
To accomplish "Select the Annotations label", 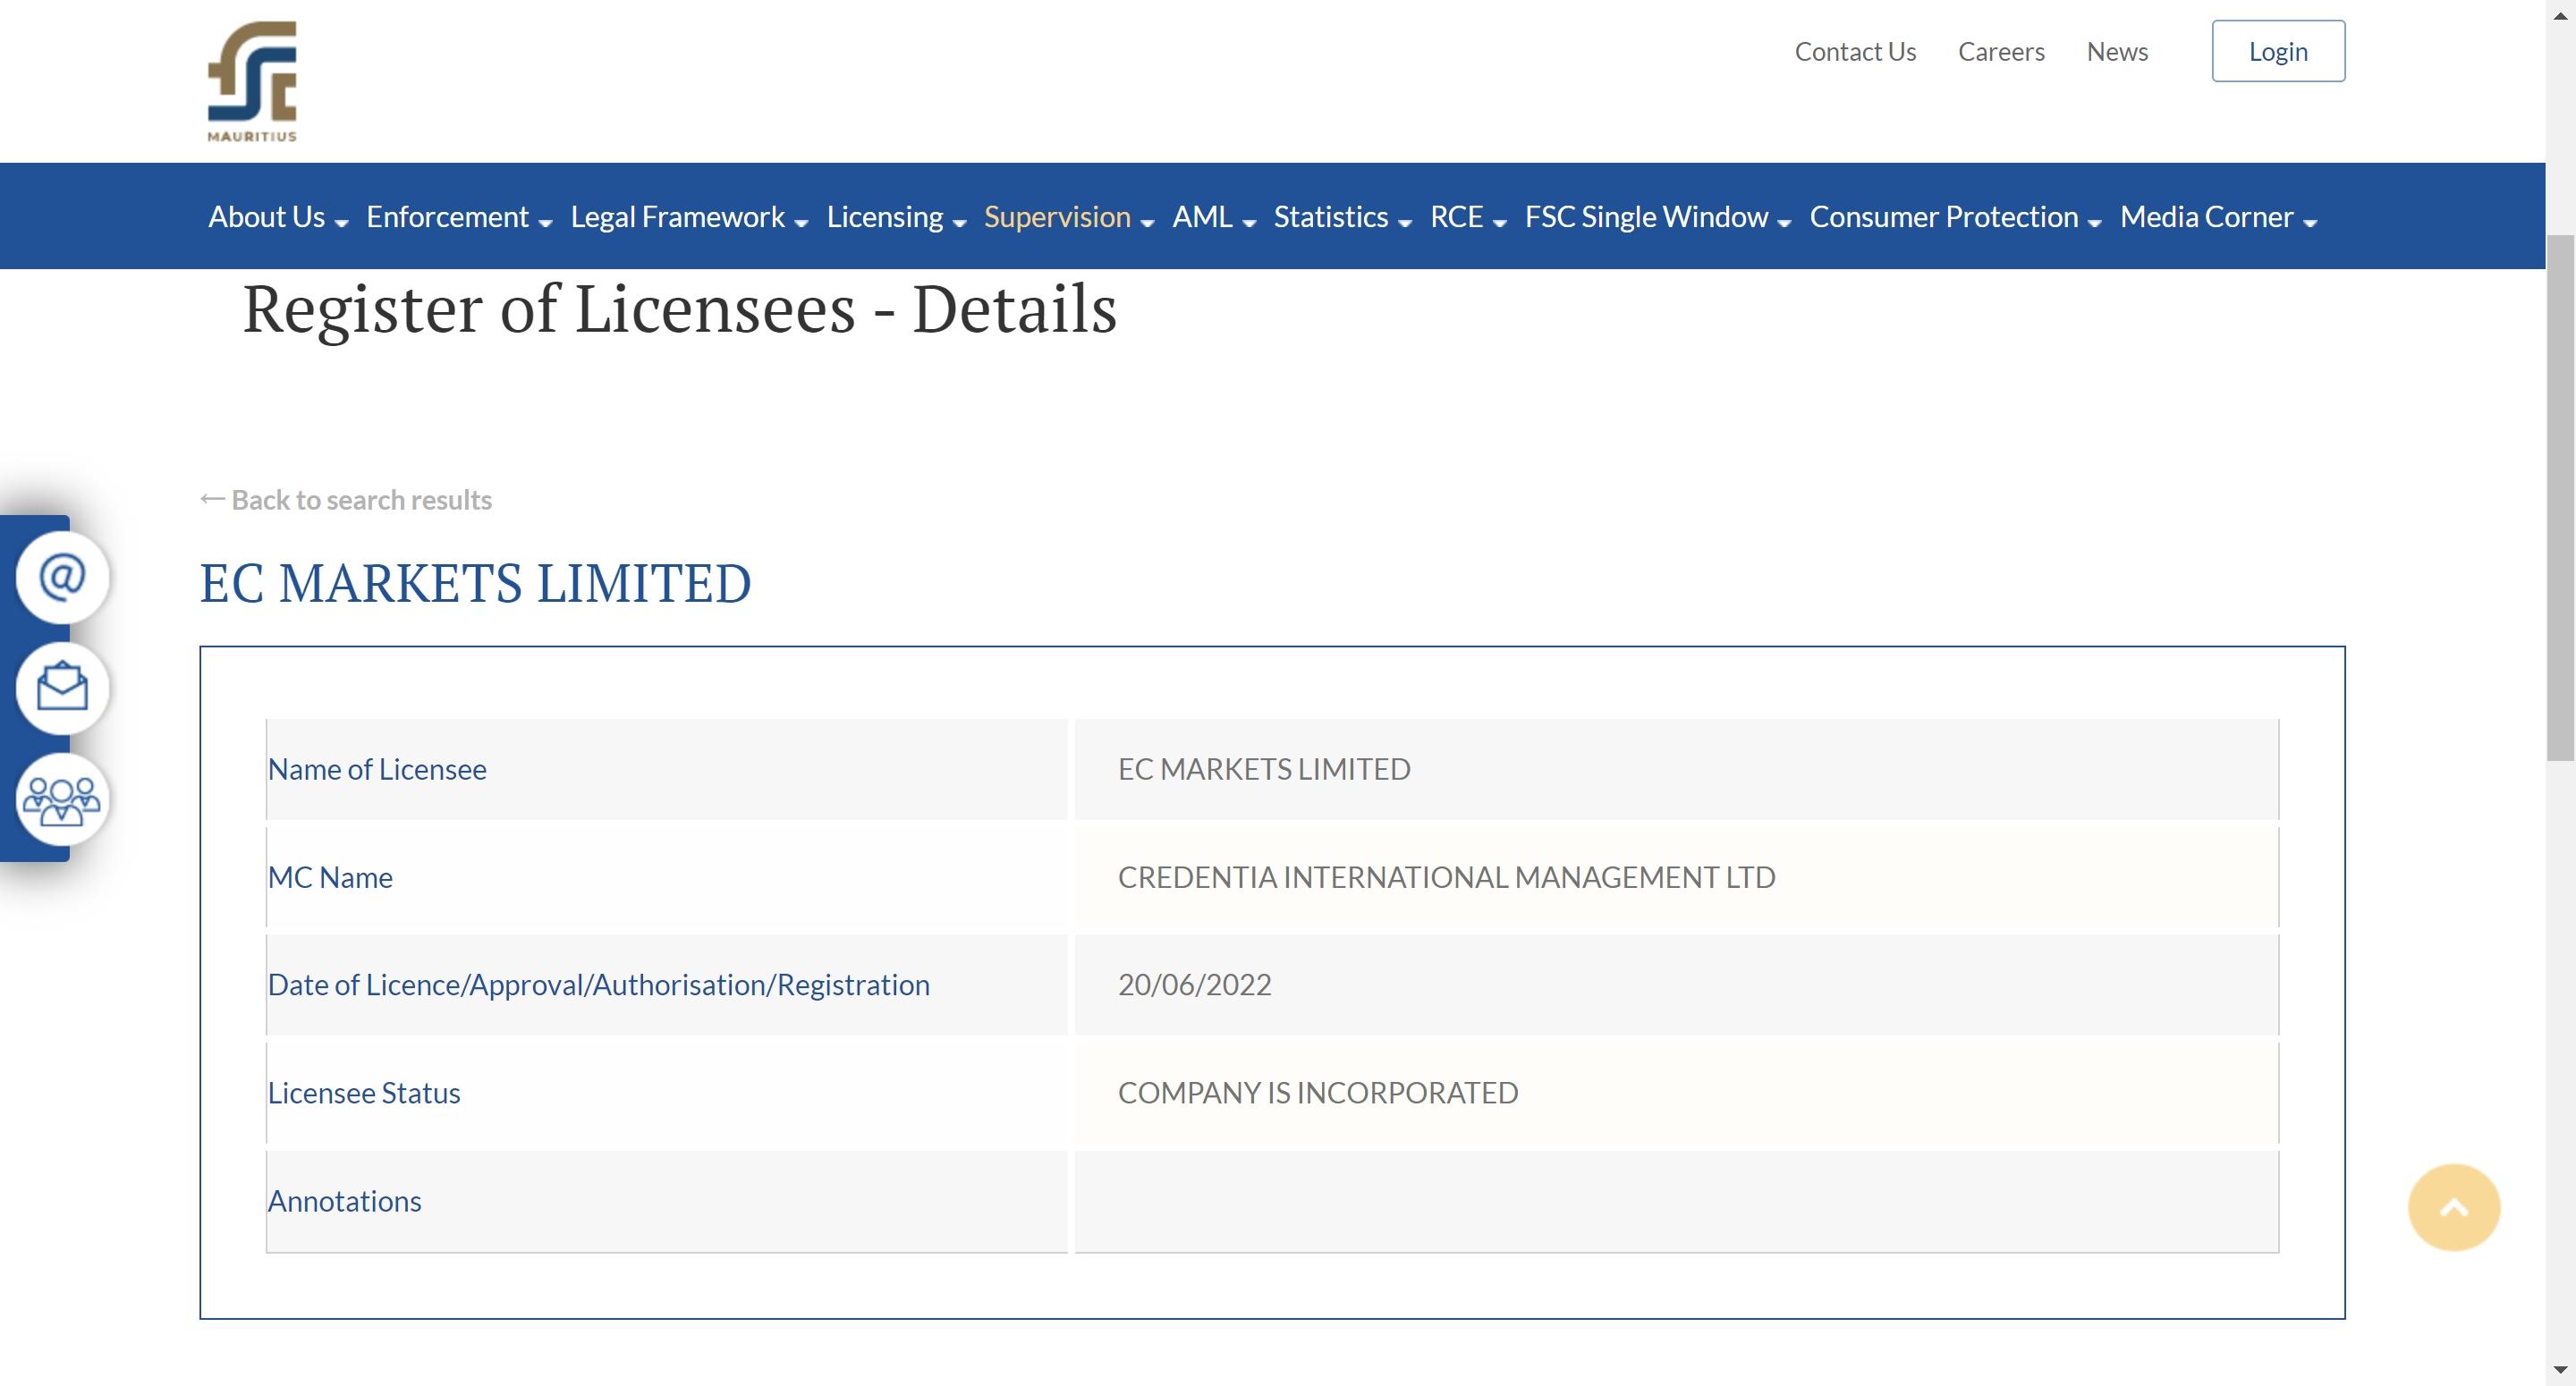I will click(x=344, y=1201).
